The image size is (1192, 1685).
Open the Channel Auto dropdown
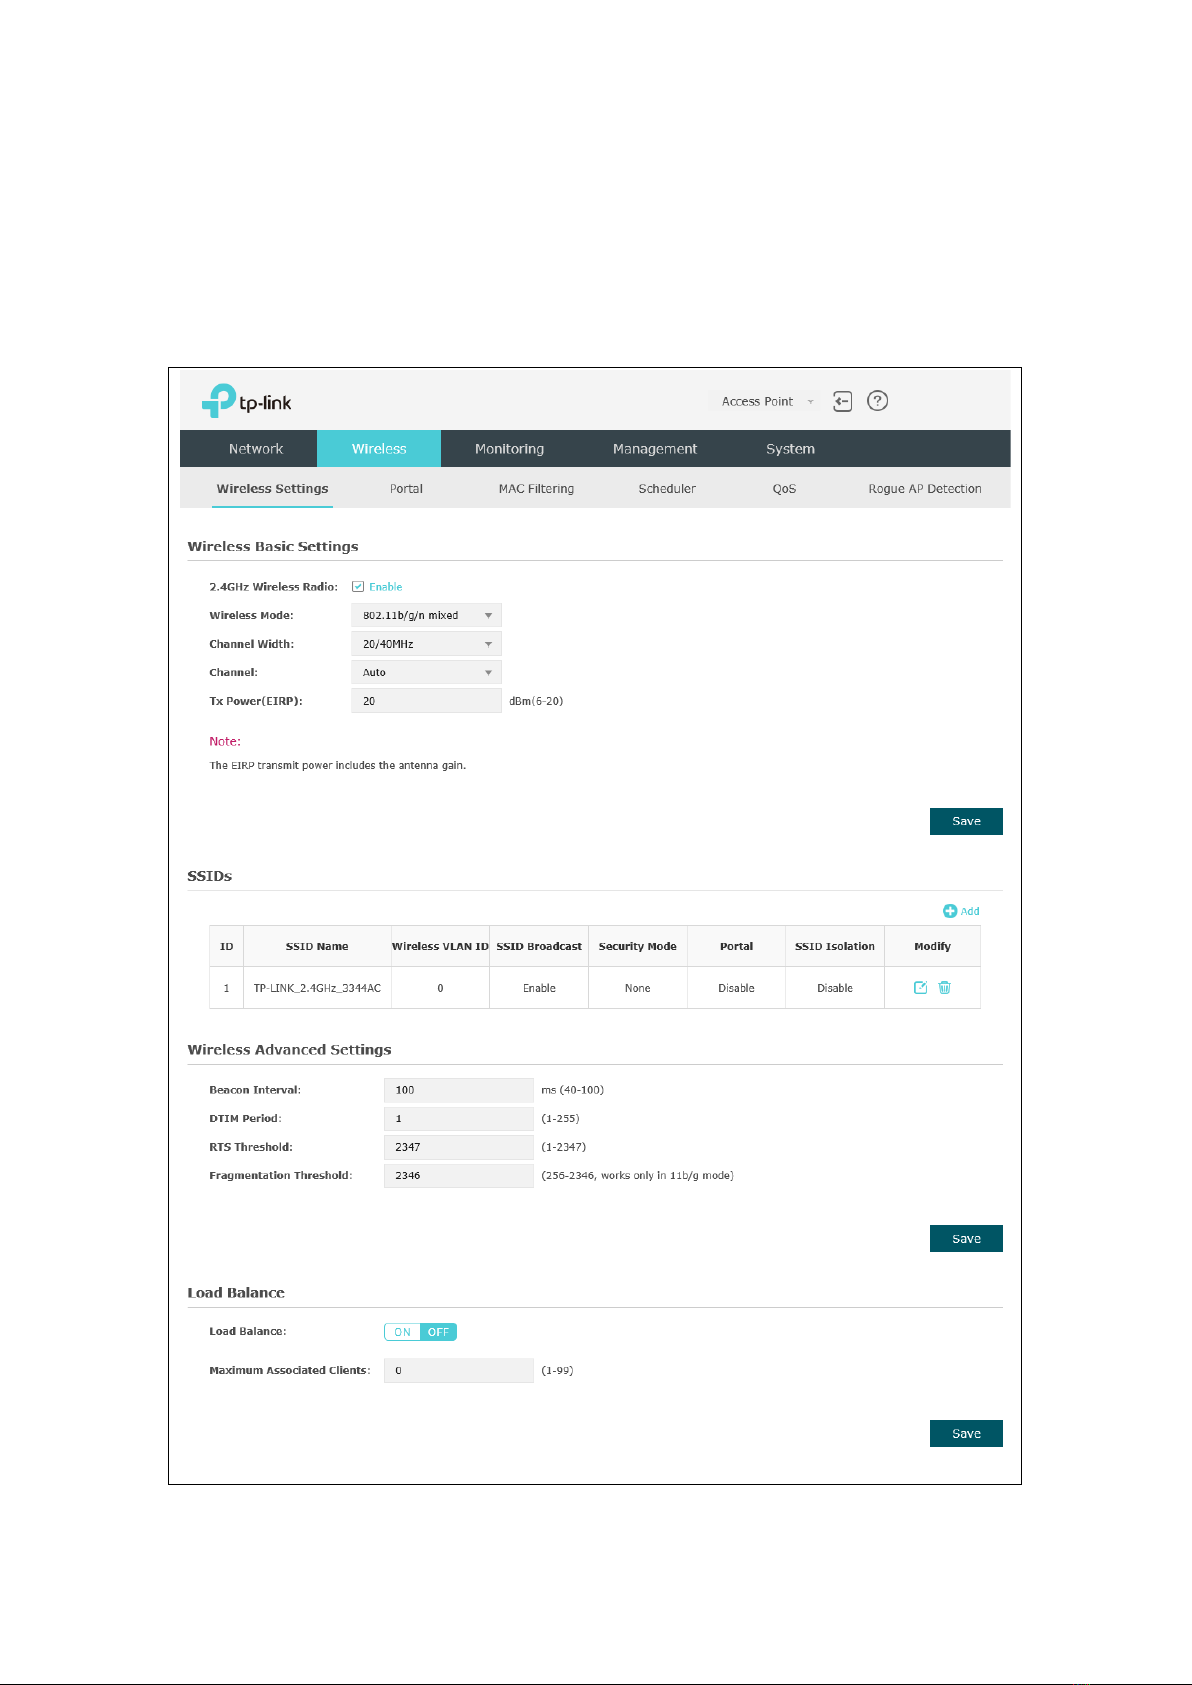pos(426,673)
